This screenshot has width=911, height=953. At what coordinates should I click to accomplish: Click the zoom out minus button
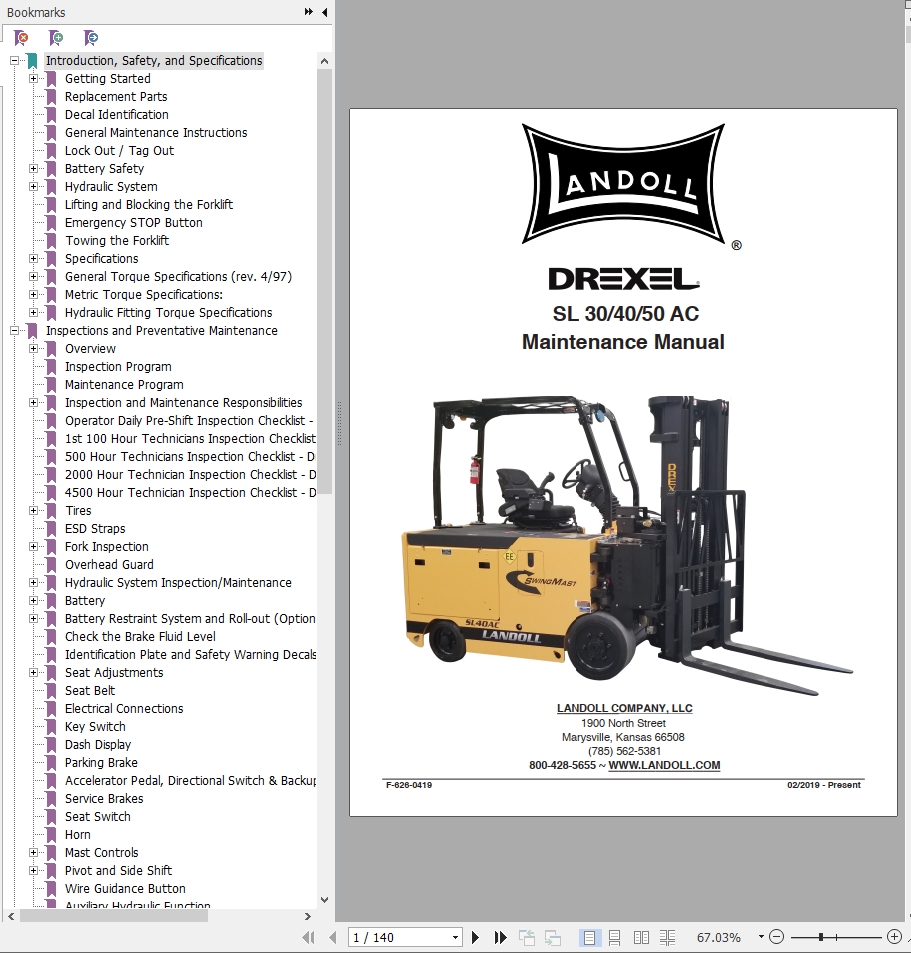[776, 937]
